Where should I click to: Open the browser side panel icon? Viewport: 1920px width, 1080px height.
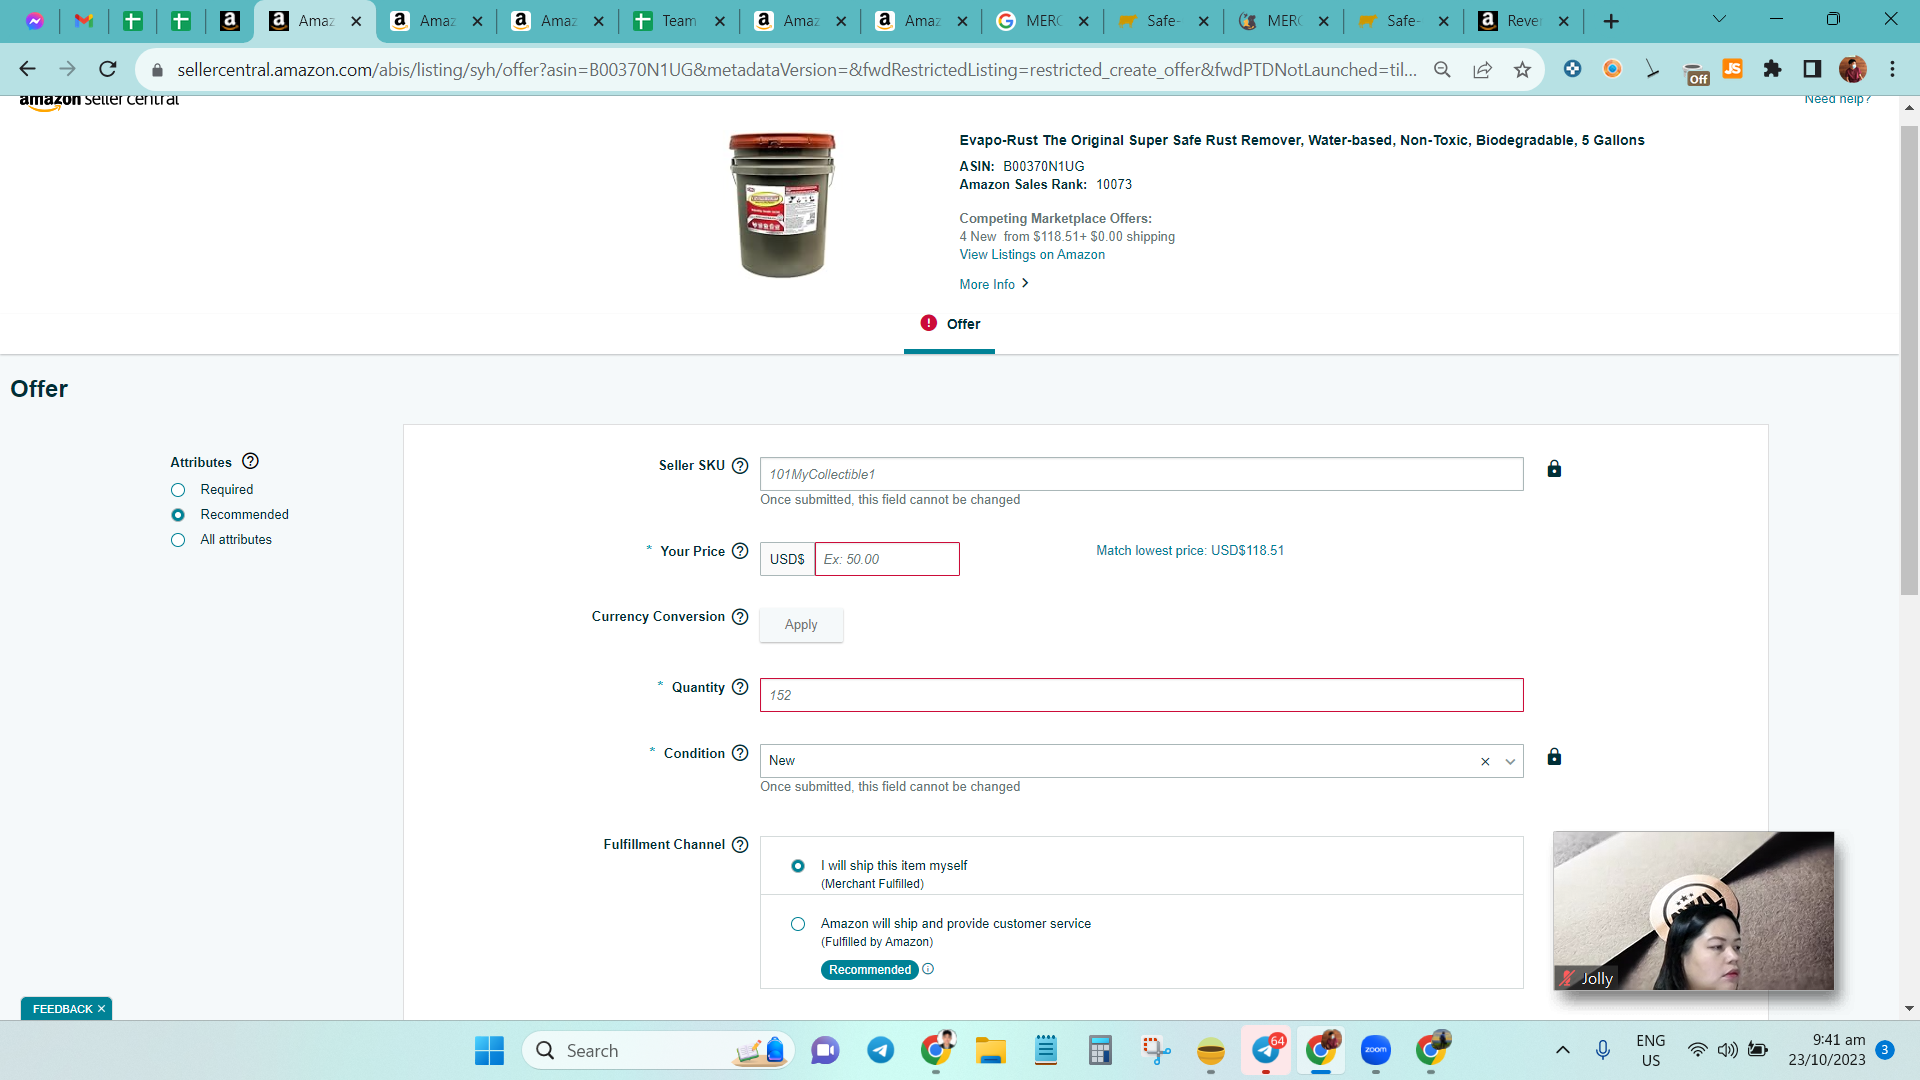coord(1812,69)
